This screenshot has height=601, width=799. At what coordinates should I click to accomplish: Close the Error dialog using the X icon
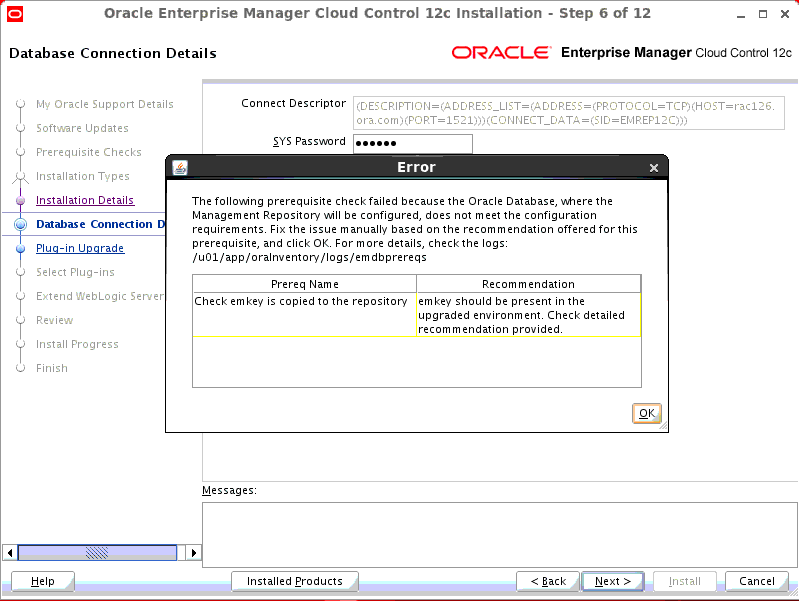tap(654, 168)
